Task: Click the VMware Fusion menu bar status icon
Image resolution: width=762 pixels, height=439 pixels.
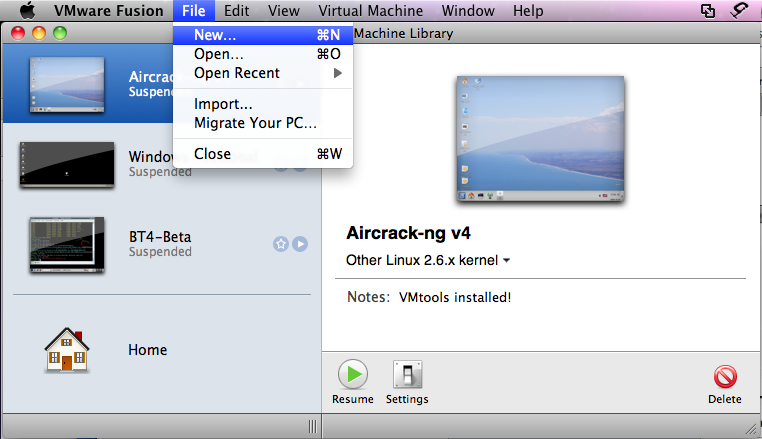Action: (708, 11)
